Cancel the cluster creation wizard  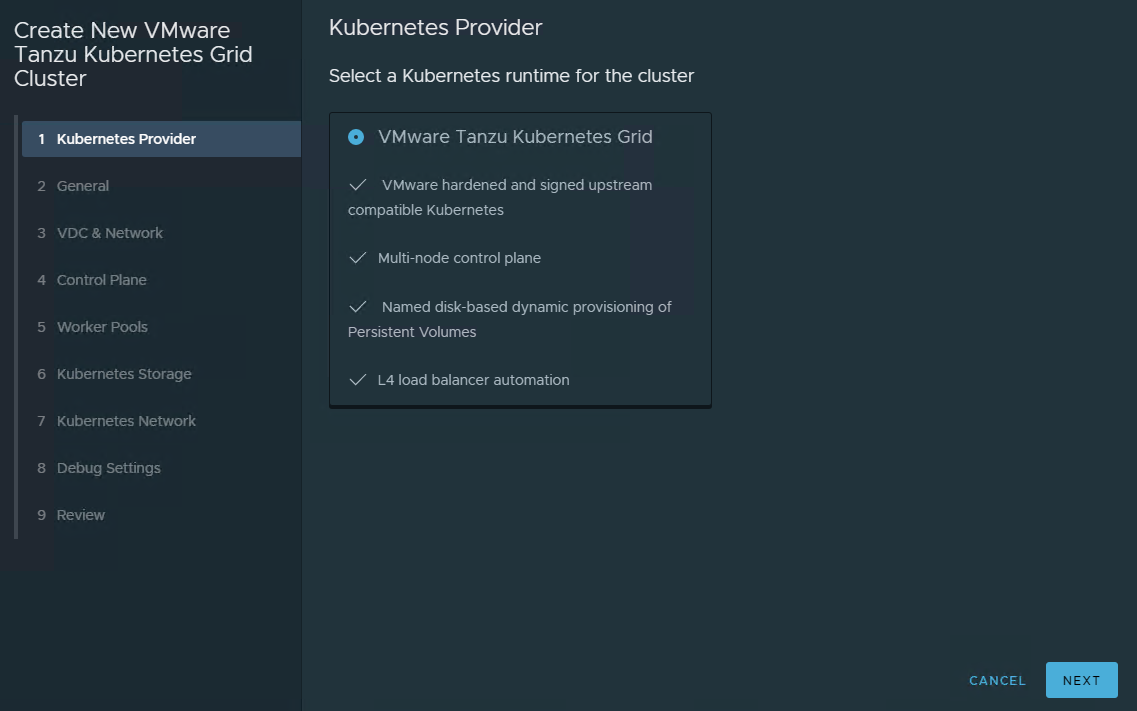click(997, 680)
